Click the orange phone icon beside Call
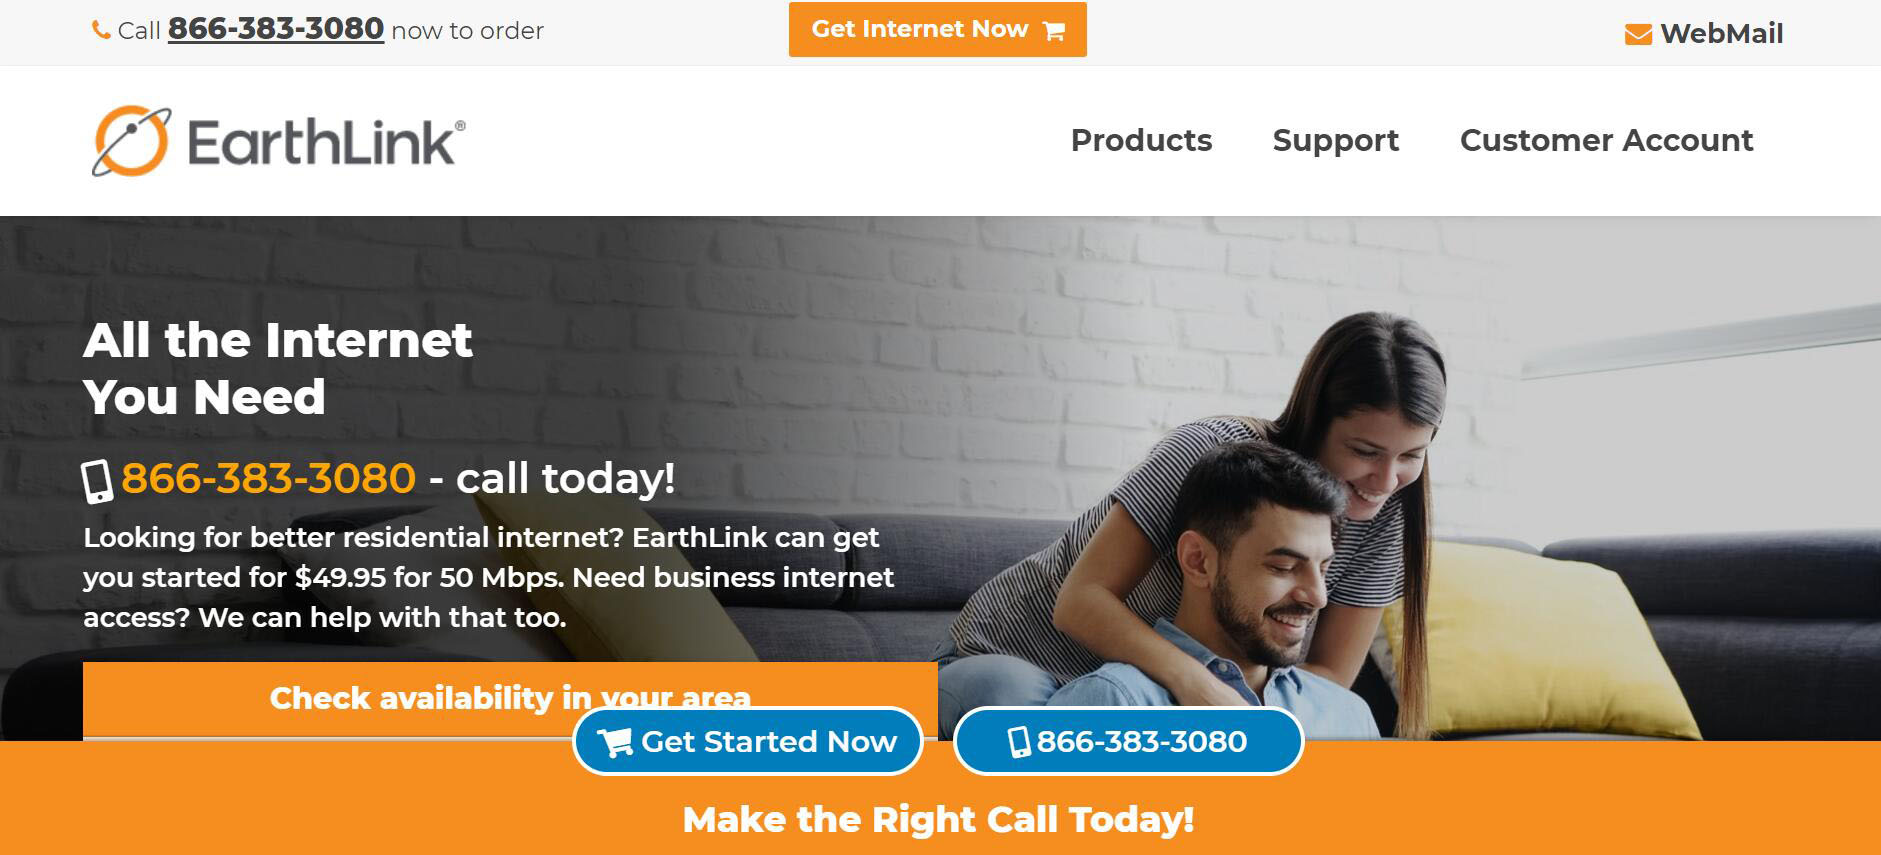Image resolution: width=1881 pixels, height=855 pixels. click(x=101, y=31)
